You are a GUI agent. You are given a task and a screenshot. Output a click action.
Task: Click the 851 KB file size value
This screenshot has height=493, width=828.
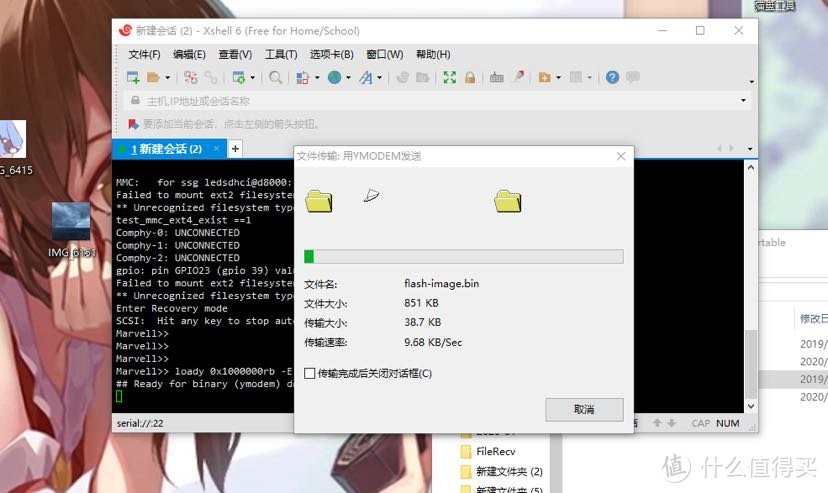(x=421, y=303)
